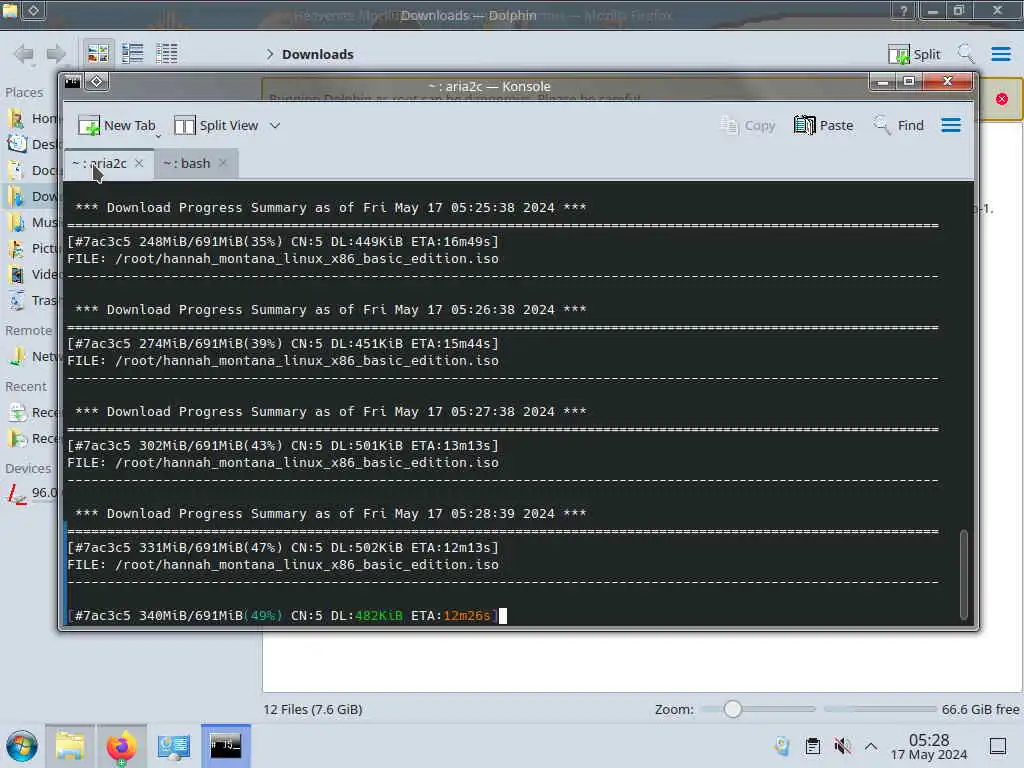Screen dimensions: 1024x768
Task: Open Music in Dolphin Places panel
Action: coord(33,223)
